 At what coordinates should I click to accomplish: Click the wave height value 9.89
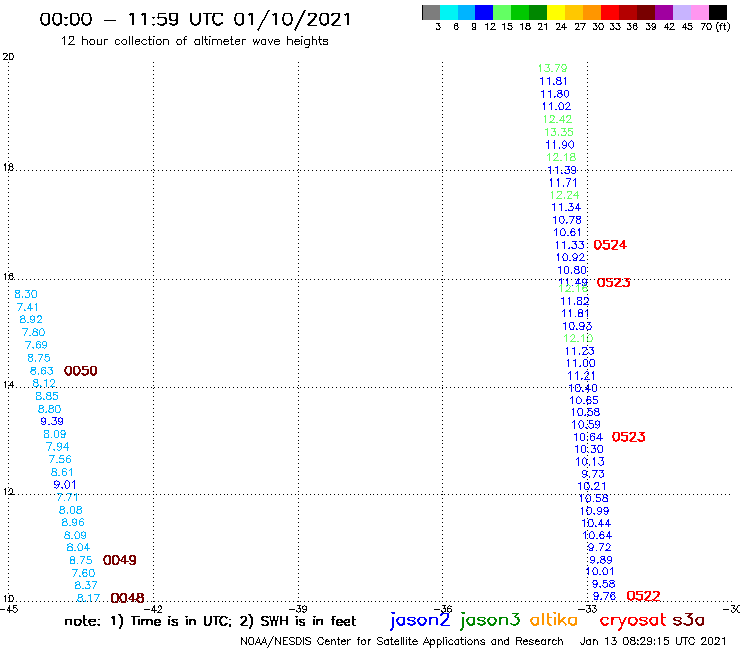click(x=601, y=560)
